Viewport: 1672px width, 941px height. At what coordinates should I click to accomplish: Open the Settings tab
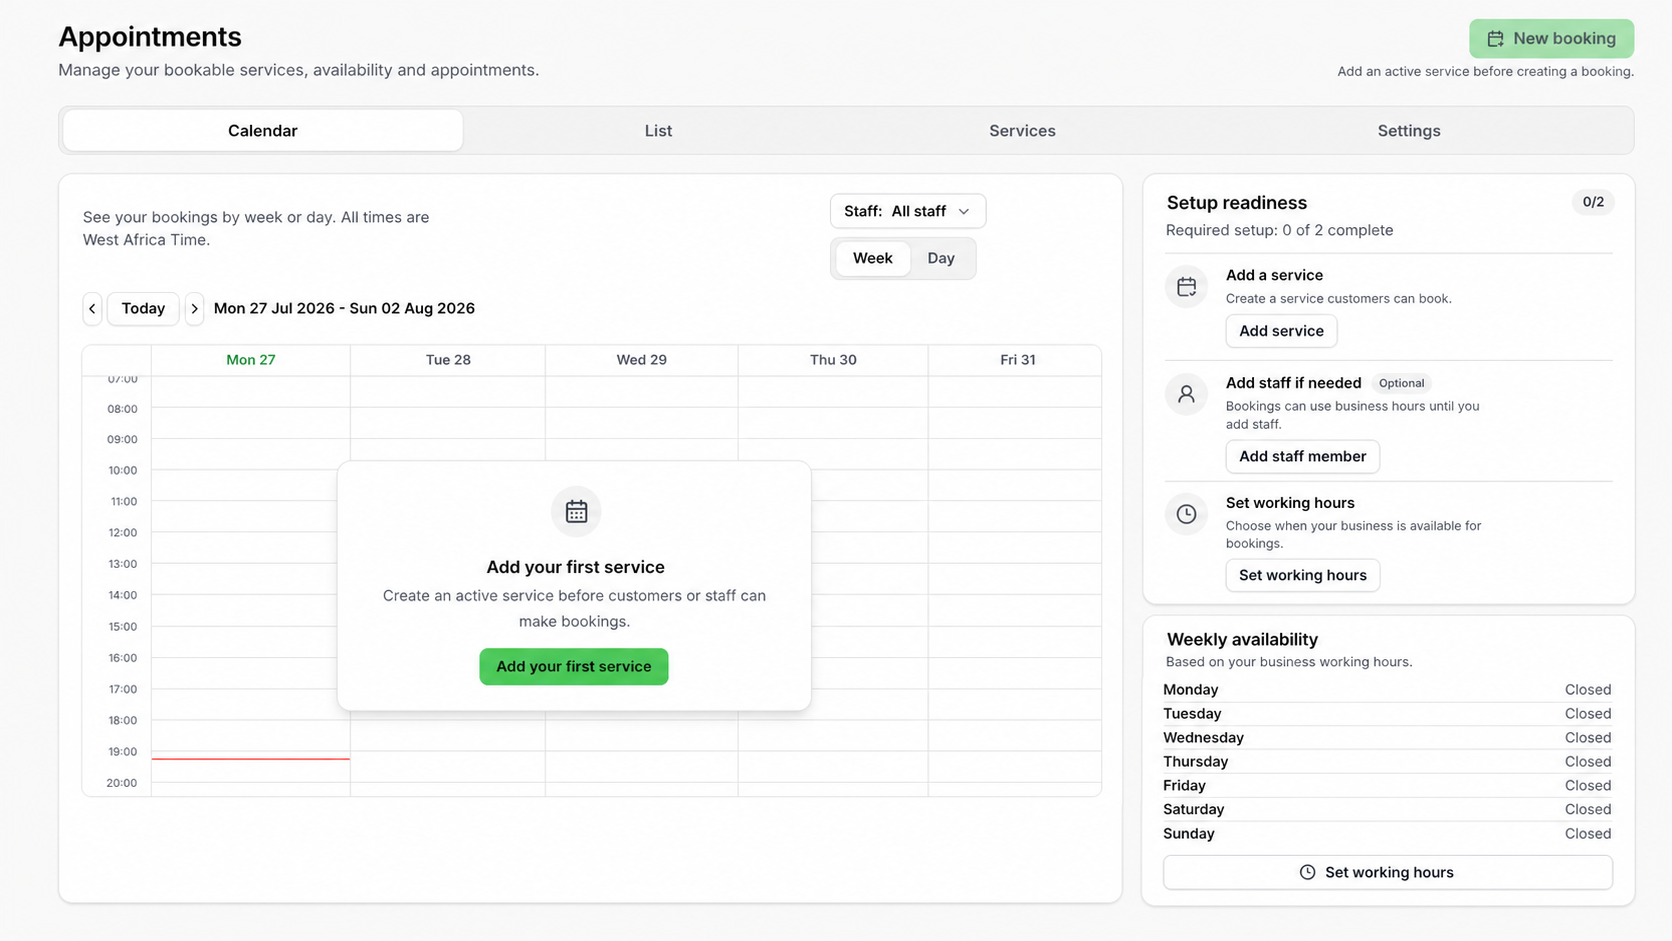(x=1409, y=131)
